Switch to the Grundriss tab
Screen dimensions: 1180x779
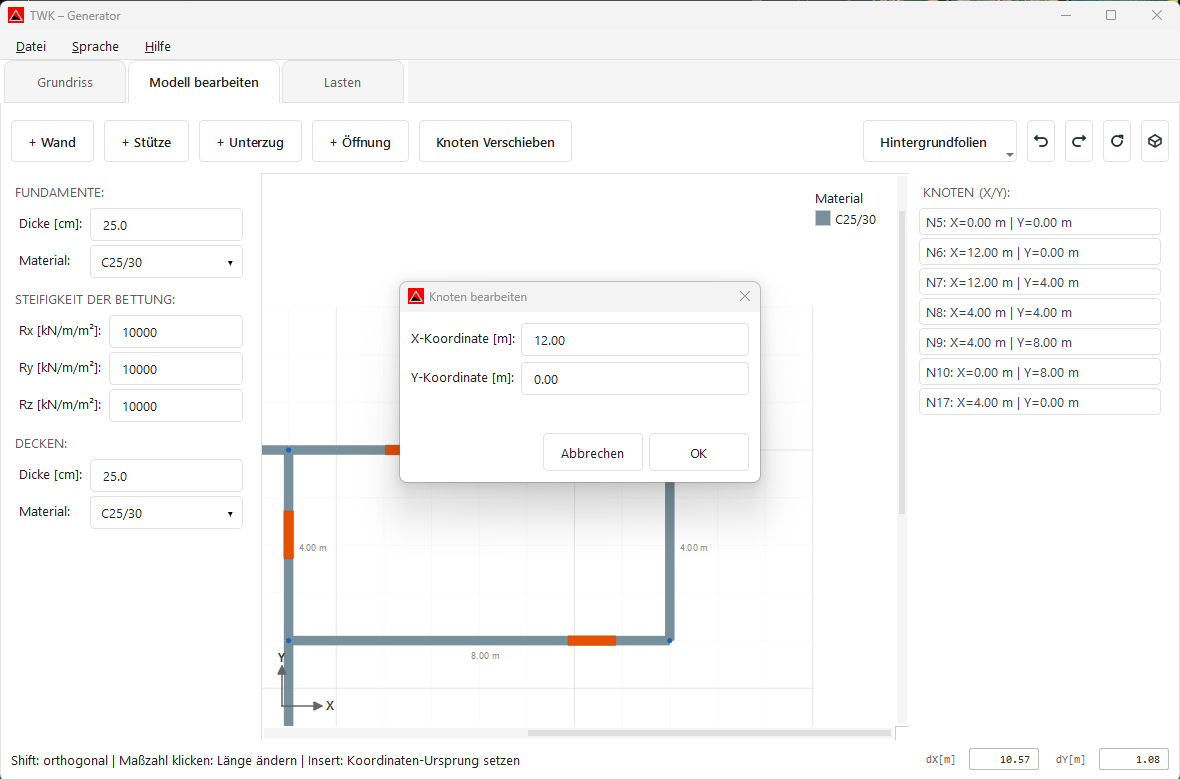click(x=65, y=83)
